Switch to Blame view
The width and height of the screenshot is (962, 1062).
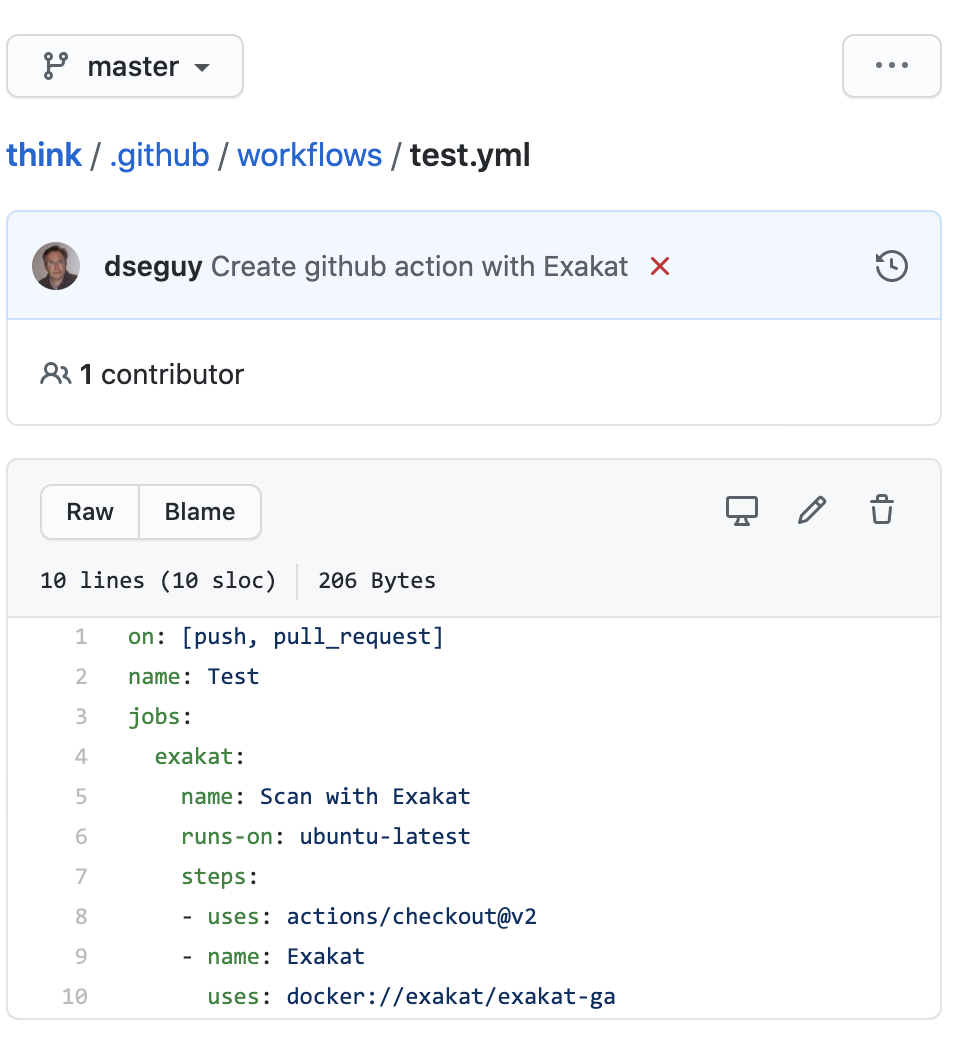click(200, 512)
